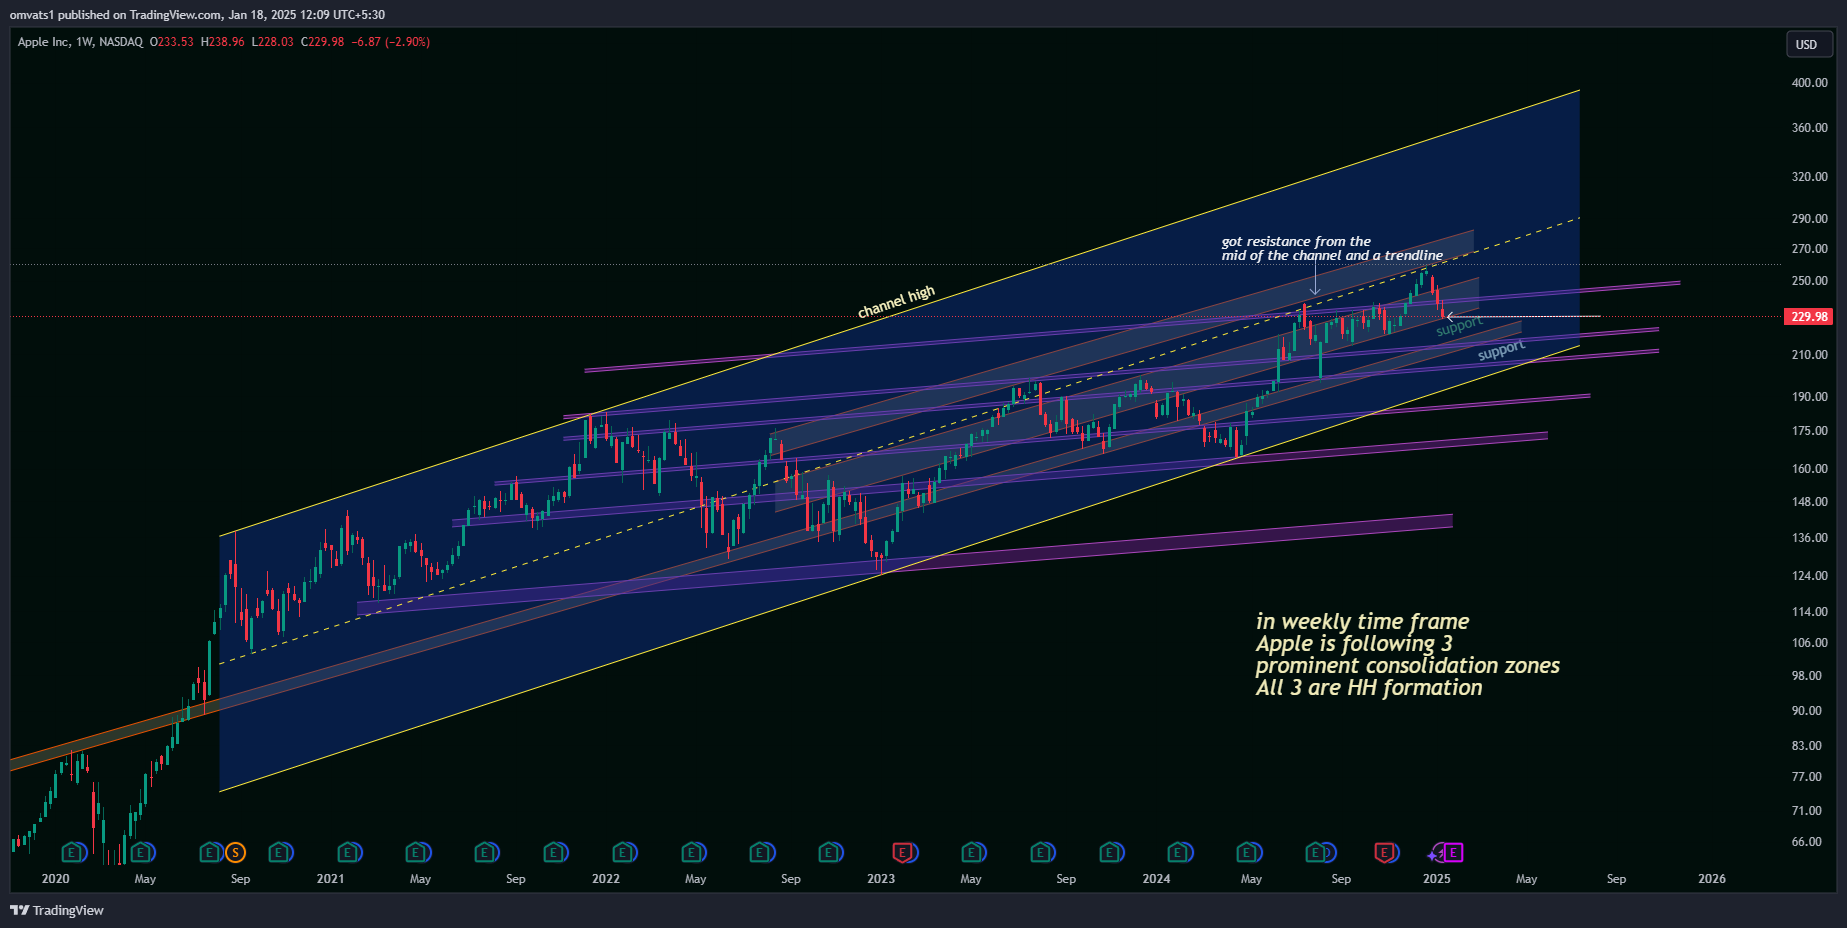Open the red earnings marker near the 2023 label

(x=904, y=853)
